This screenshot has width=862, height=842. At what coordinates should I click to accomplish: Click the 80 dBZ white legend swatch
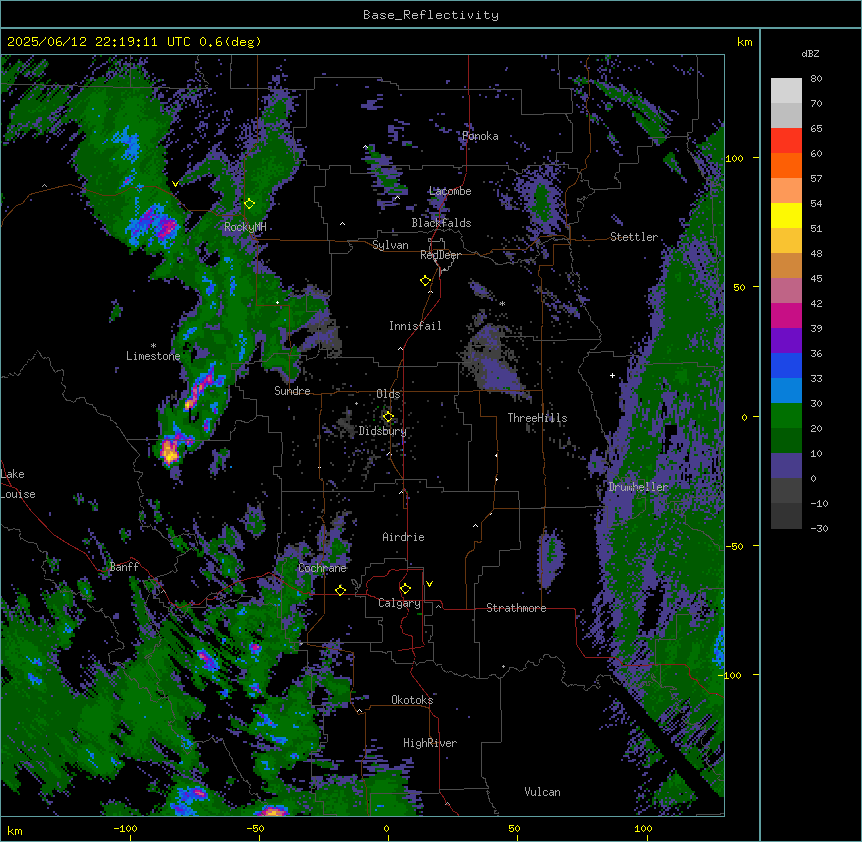786,91
